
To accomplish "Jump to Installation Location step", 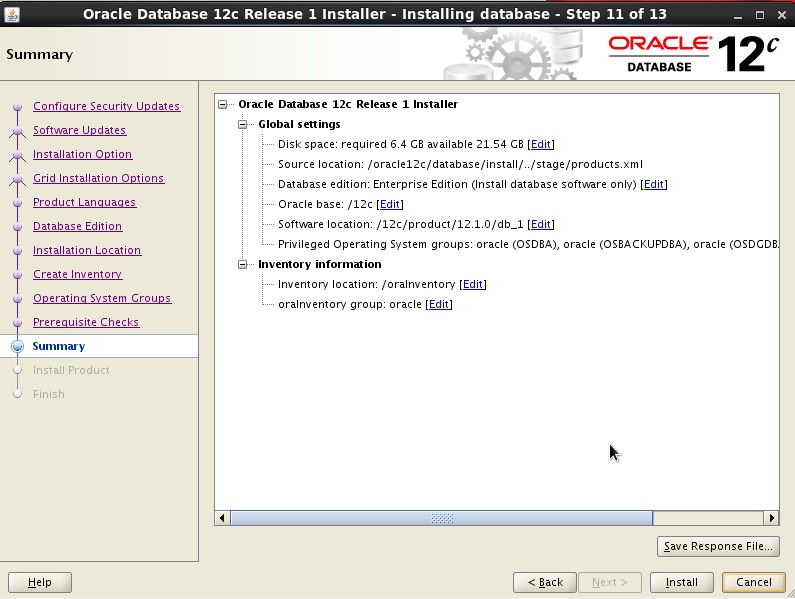I will (87, 250).
